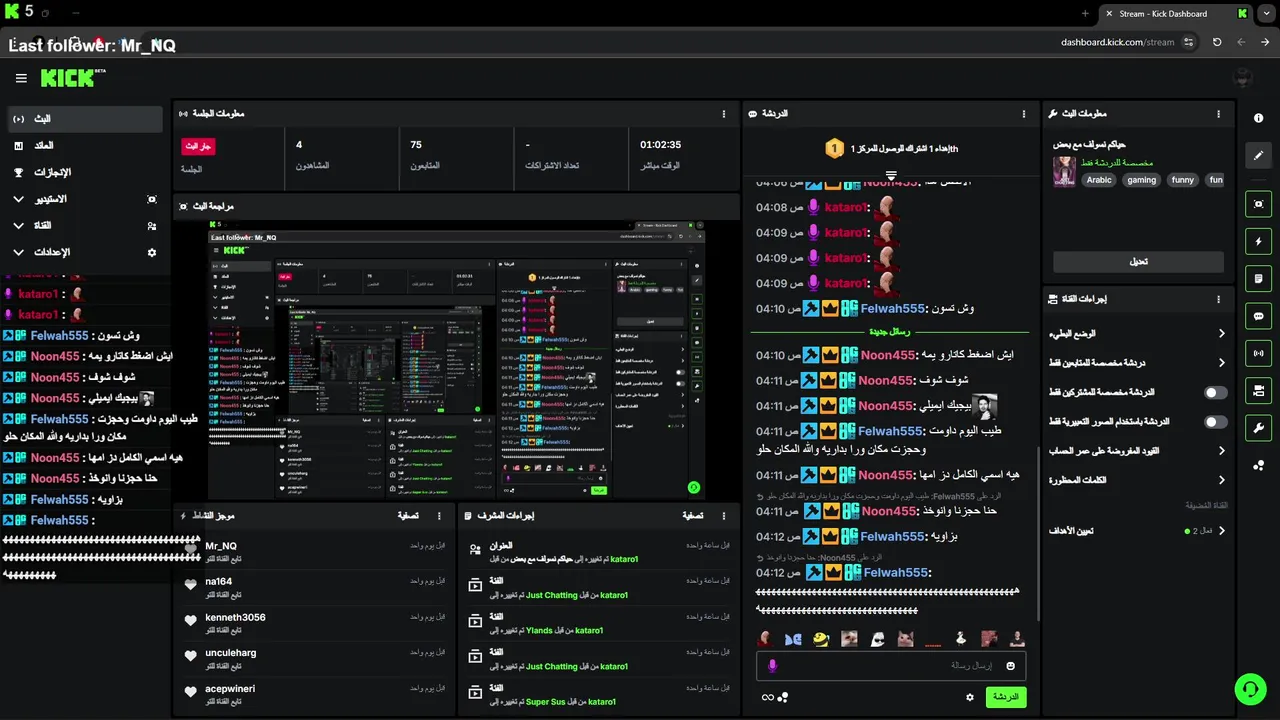Click the pencil edit icon in right sidebar
The width and height of the screenshot is (1280, 720).
click(x=1258, y=156)
